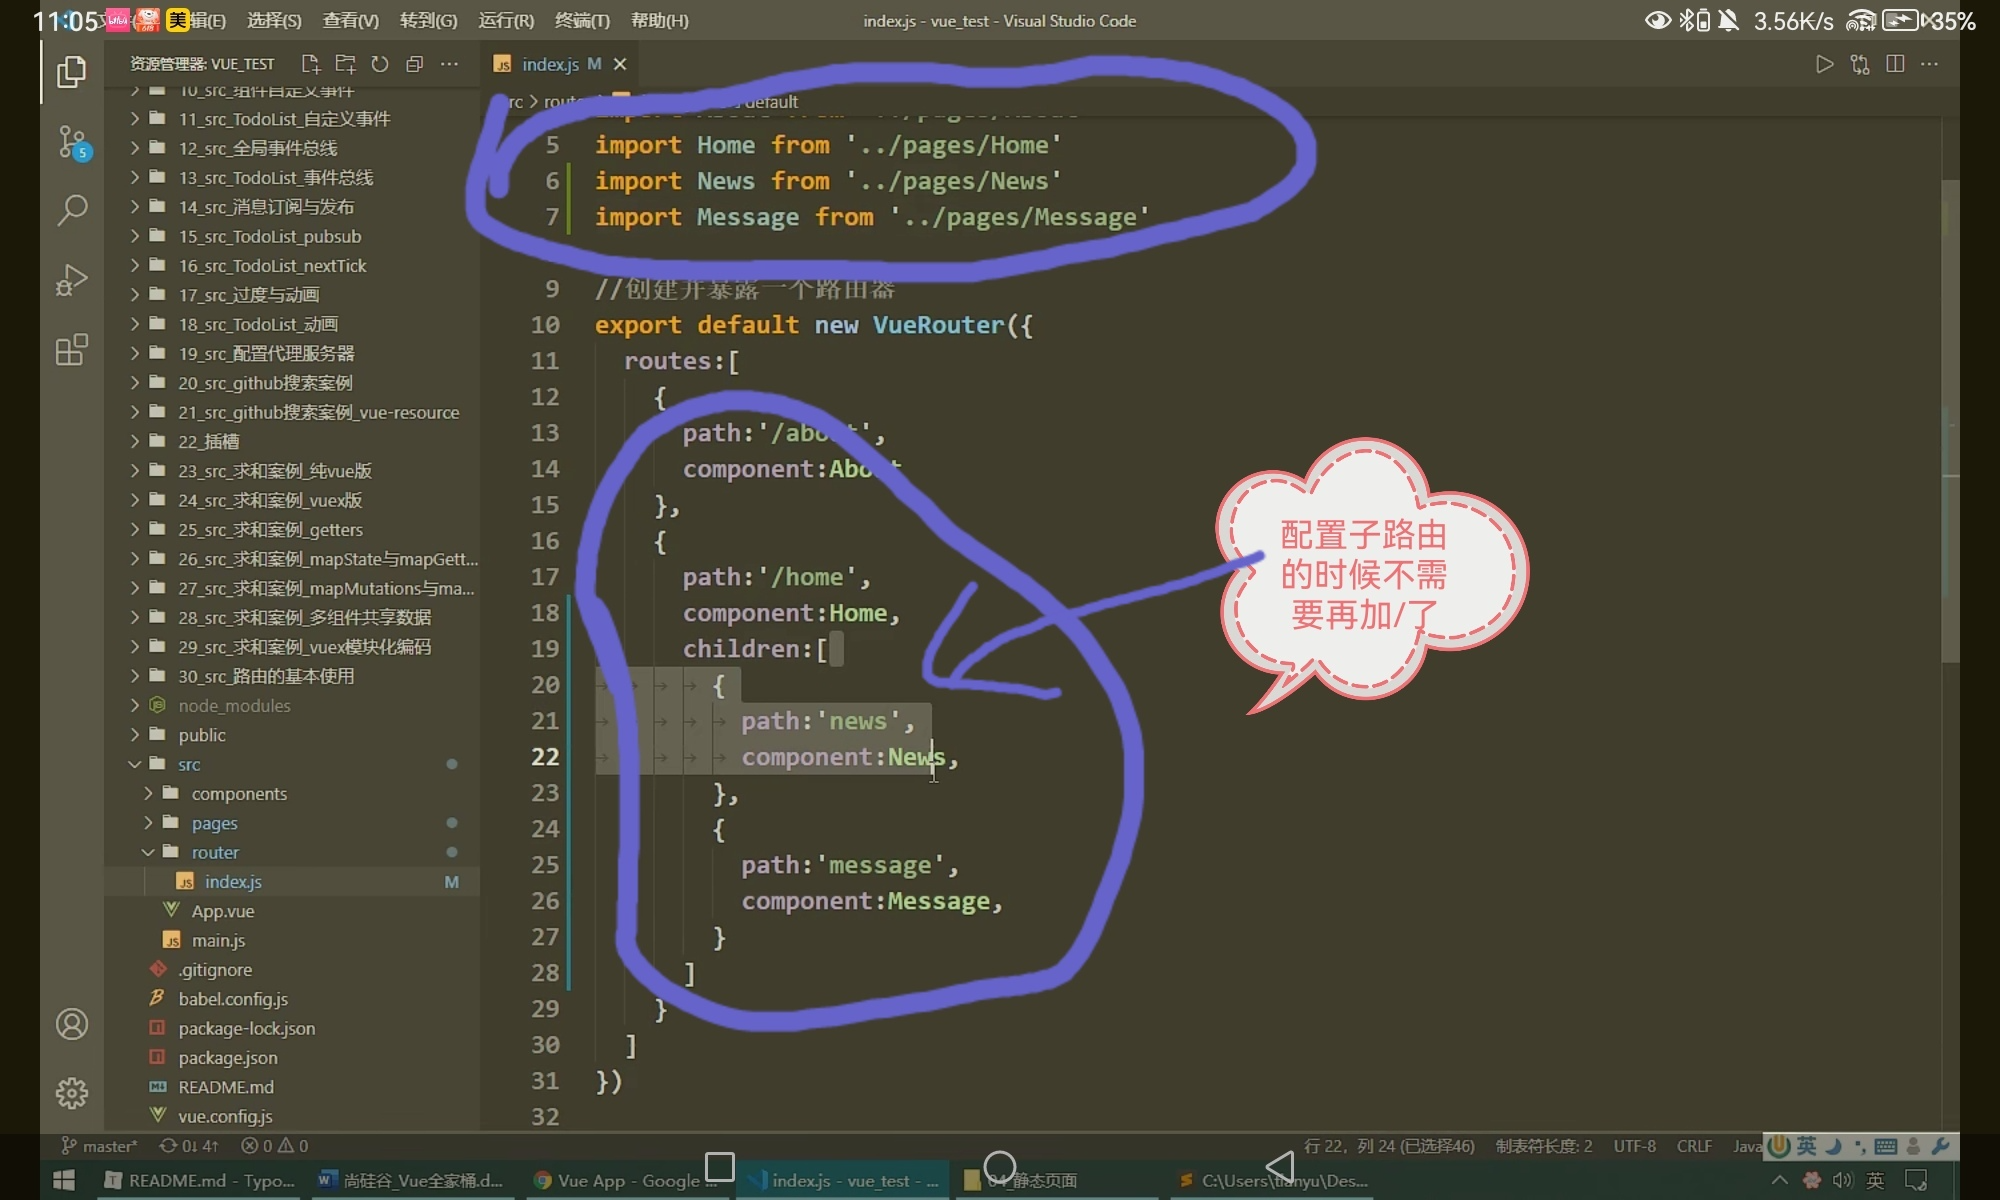The height and width of the screenshot is (1200, 2000).
Task: Click the master branch status item
Action: pos(100,1146)
